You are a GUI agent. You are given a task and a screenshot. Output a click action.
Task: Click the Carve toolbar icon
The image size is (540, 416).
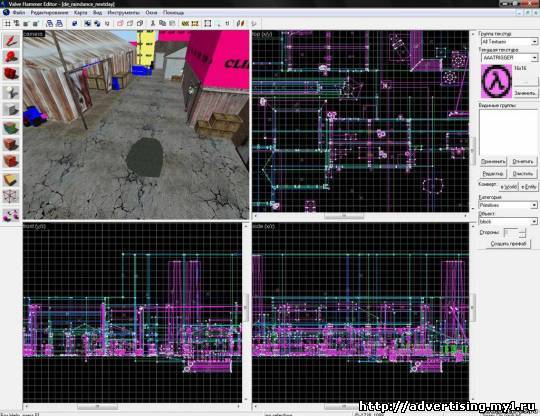[x=74, y=23]
